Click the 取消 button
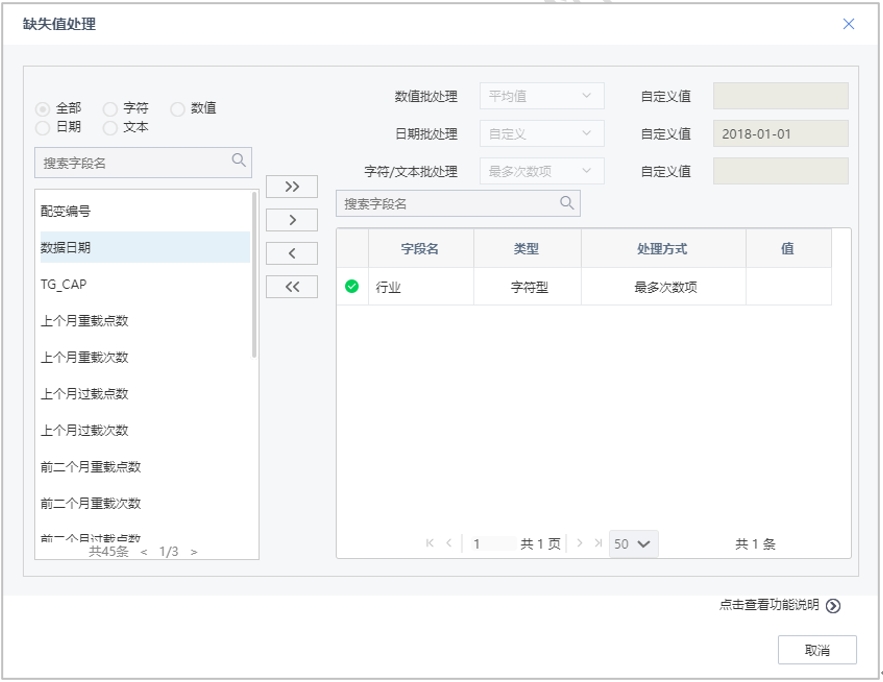 point(815,648)
